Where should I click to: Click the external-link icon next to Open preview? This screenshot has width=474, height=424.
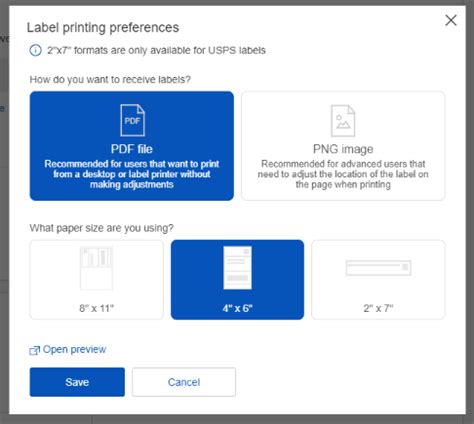34,350
